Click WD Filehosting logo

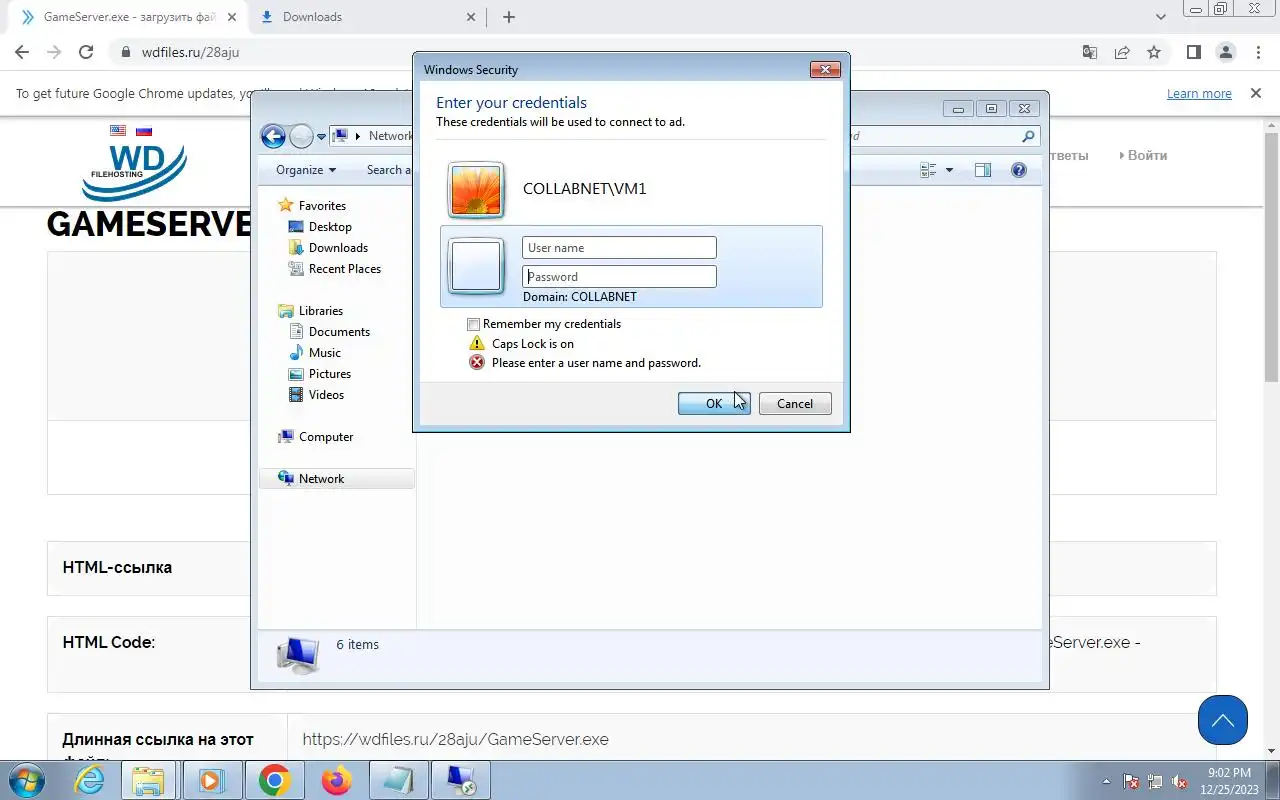pos(134,172)
